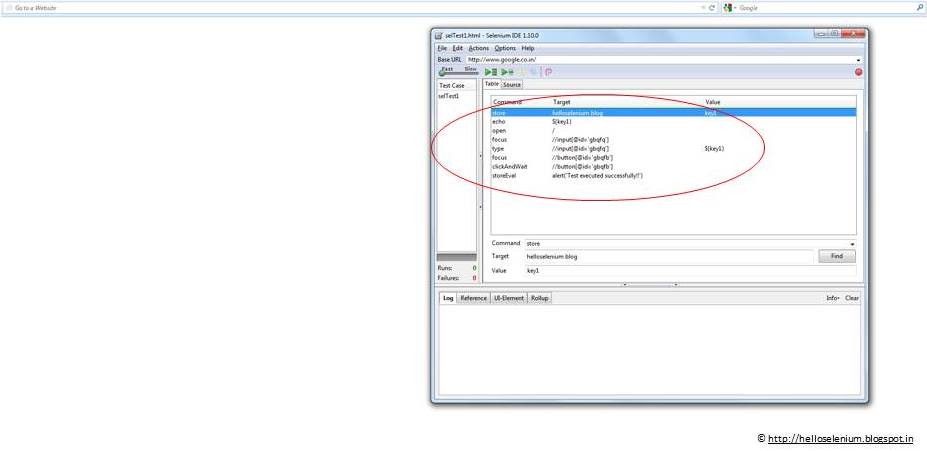Screen dimensions: 927x451
Task: Click Clear in the log pane
Action: [851, 298]
